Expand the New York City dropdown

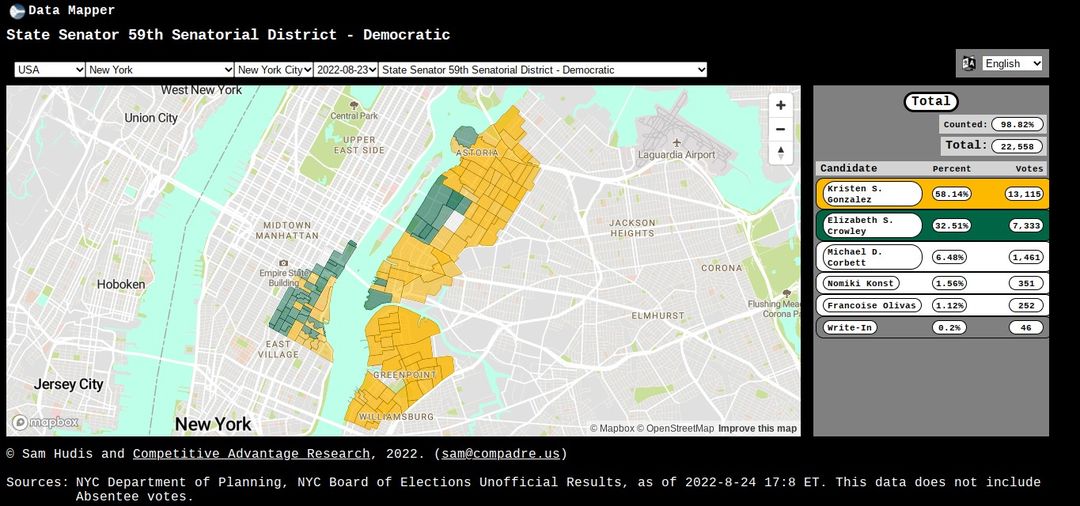274,70
